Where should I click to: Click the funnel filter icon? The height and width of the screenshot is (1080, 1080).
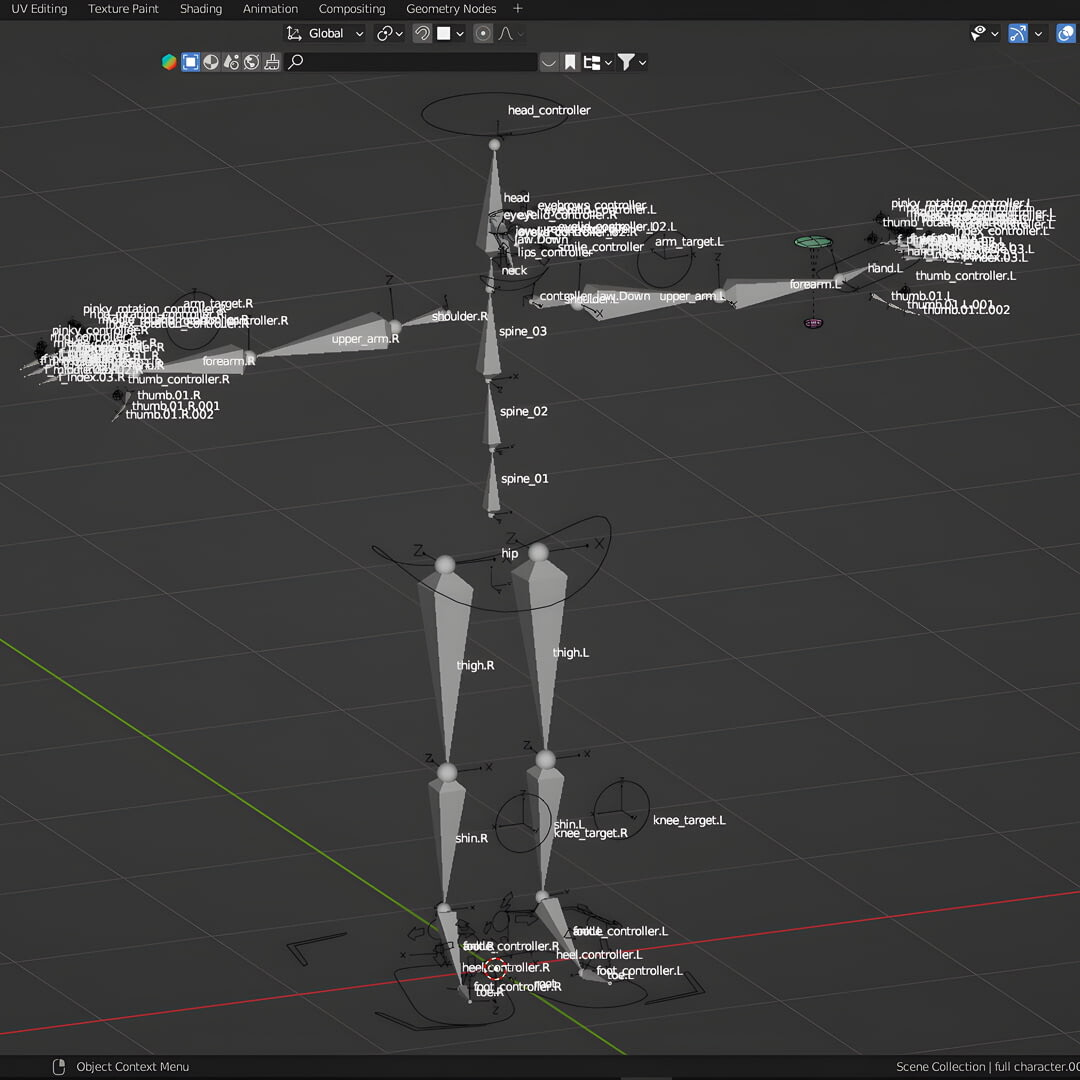point(626,62)
